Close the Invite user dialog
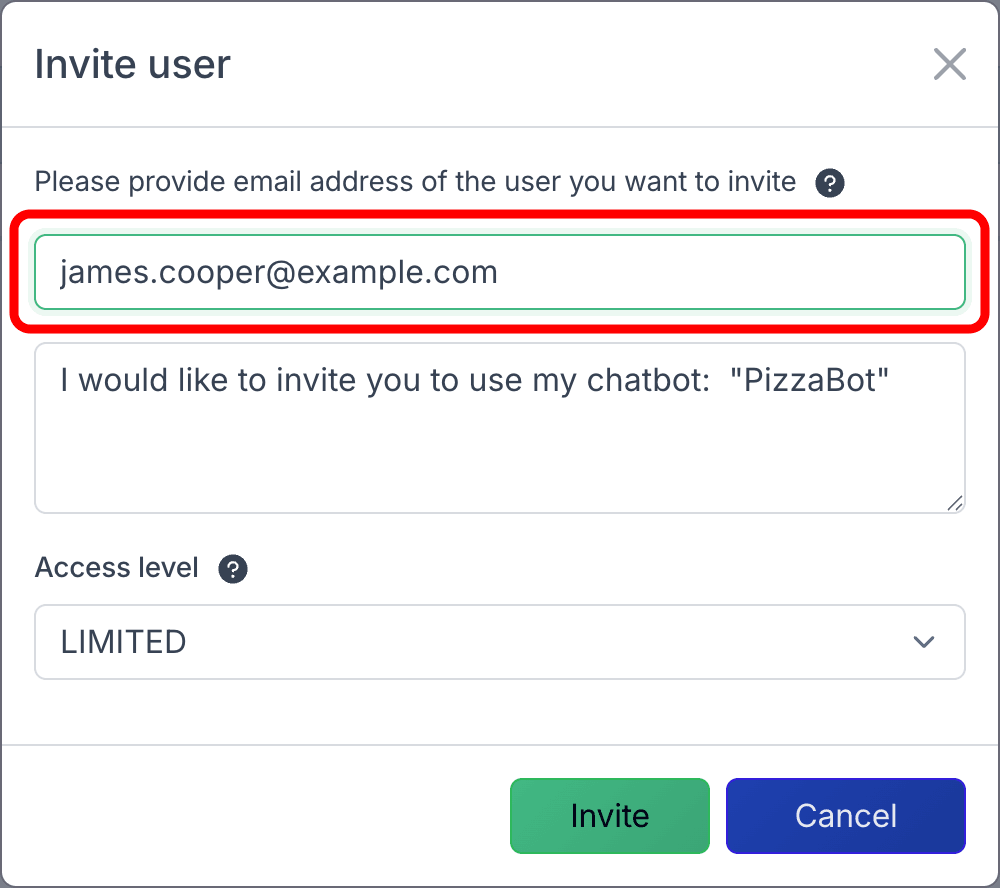The width and height of the screenshot is (1000, 888). (949, 65)
